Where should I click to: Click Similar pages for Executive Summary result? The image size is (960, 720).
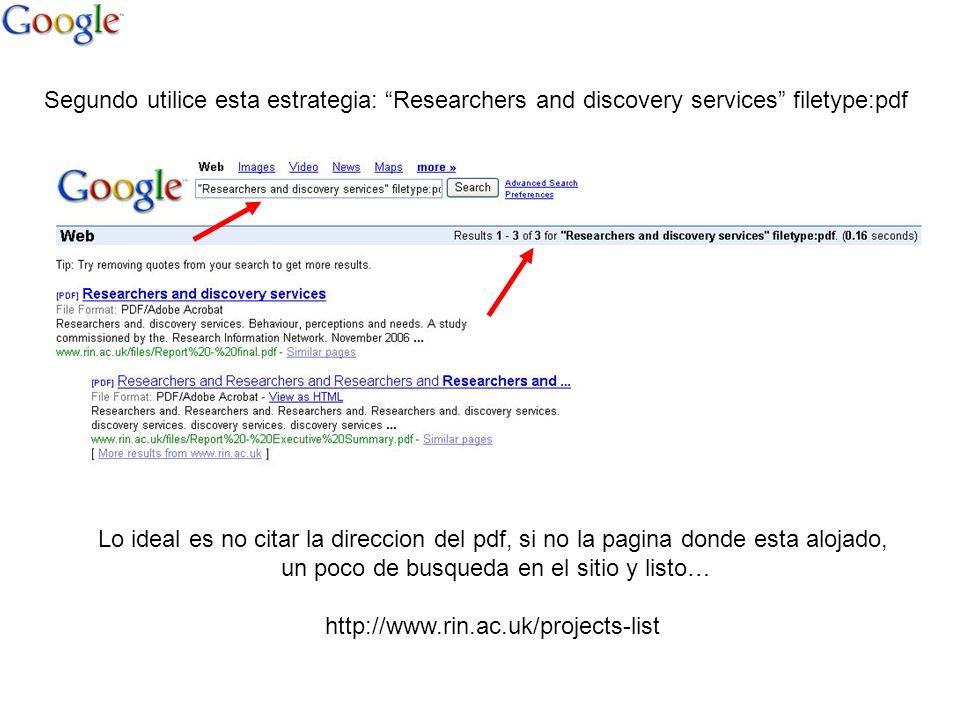click(457, 439)
